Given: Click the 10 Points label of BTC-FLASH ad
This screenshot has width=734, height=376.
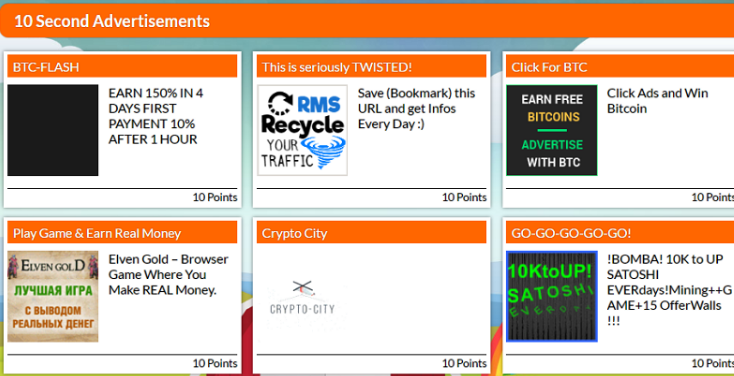Looking at the screenshot, I should point(215,197).
